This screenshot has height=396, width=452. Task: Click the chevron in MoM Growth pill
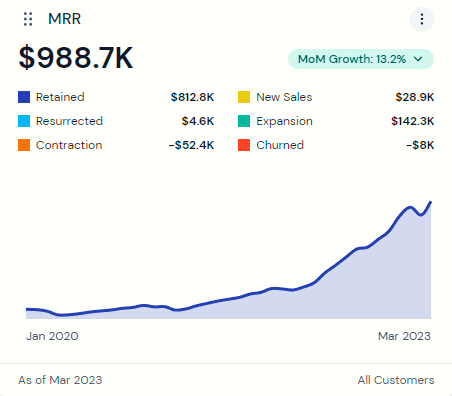pos(418,59)
